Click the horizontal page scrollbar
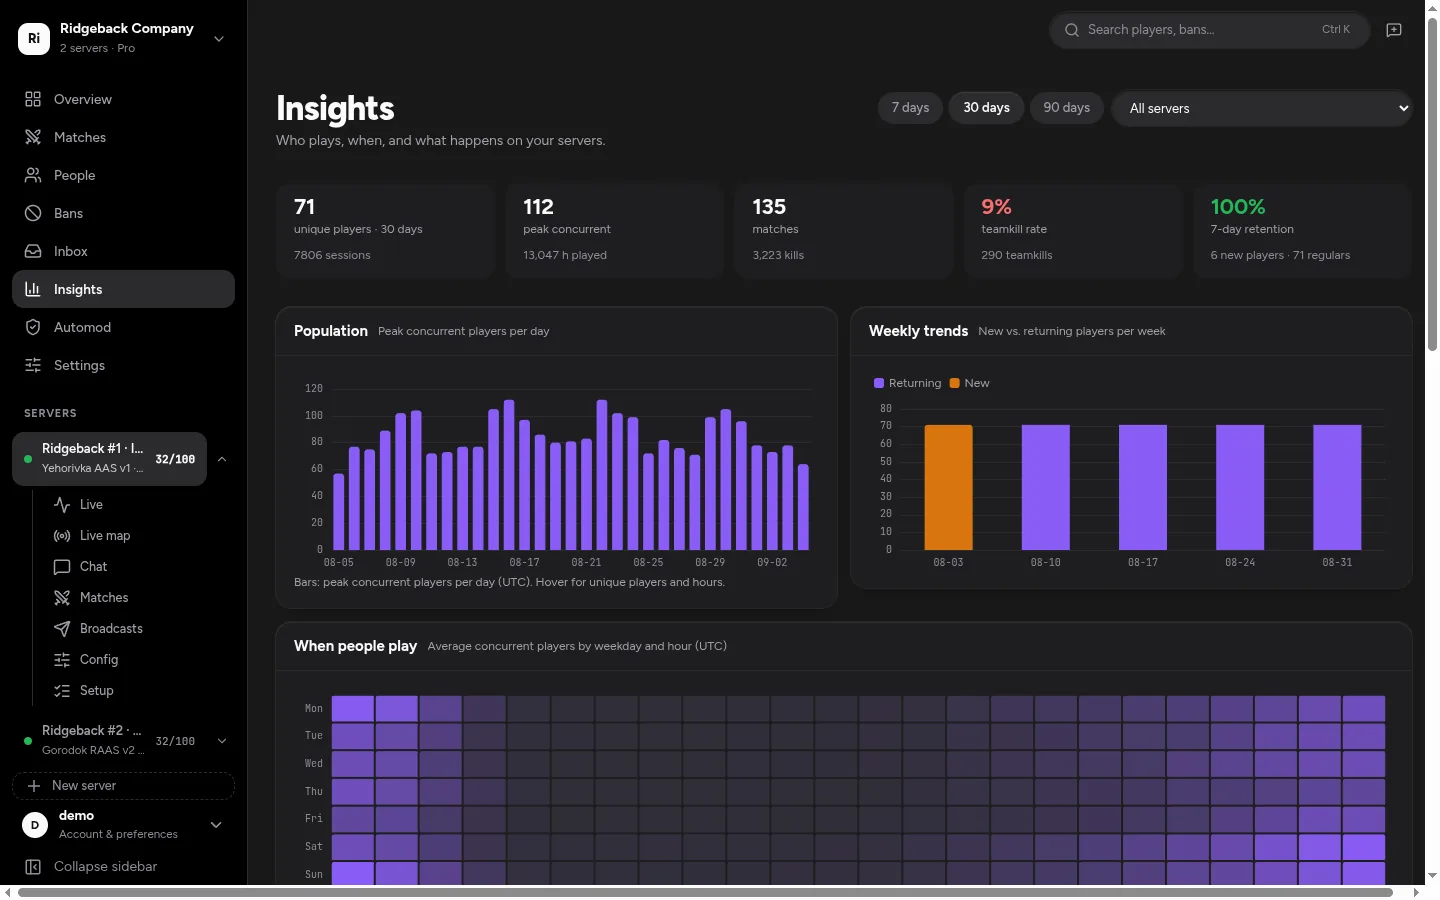 coord(705,892)
